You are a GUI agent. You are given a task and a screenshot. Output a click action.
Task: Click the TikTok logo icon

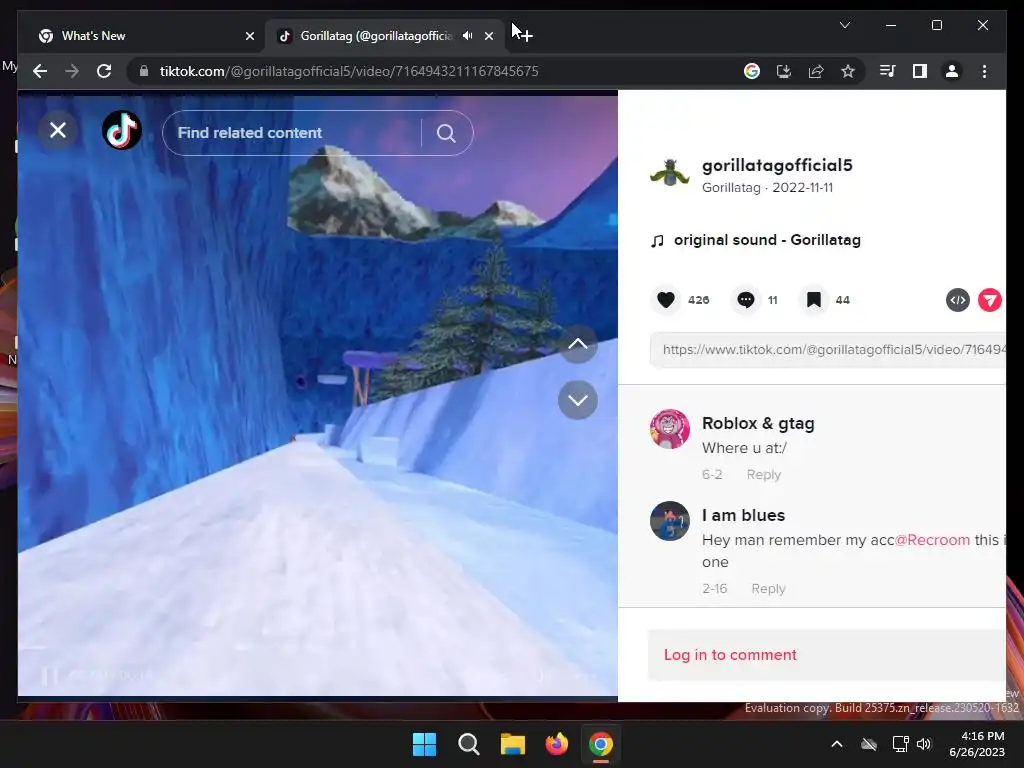tap(121, 131)
